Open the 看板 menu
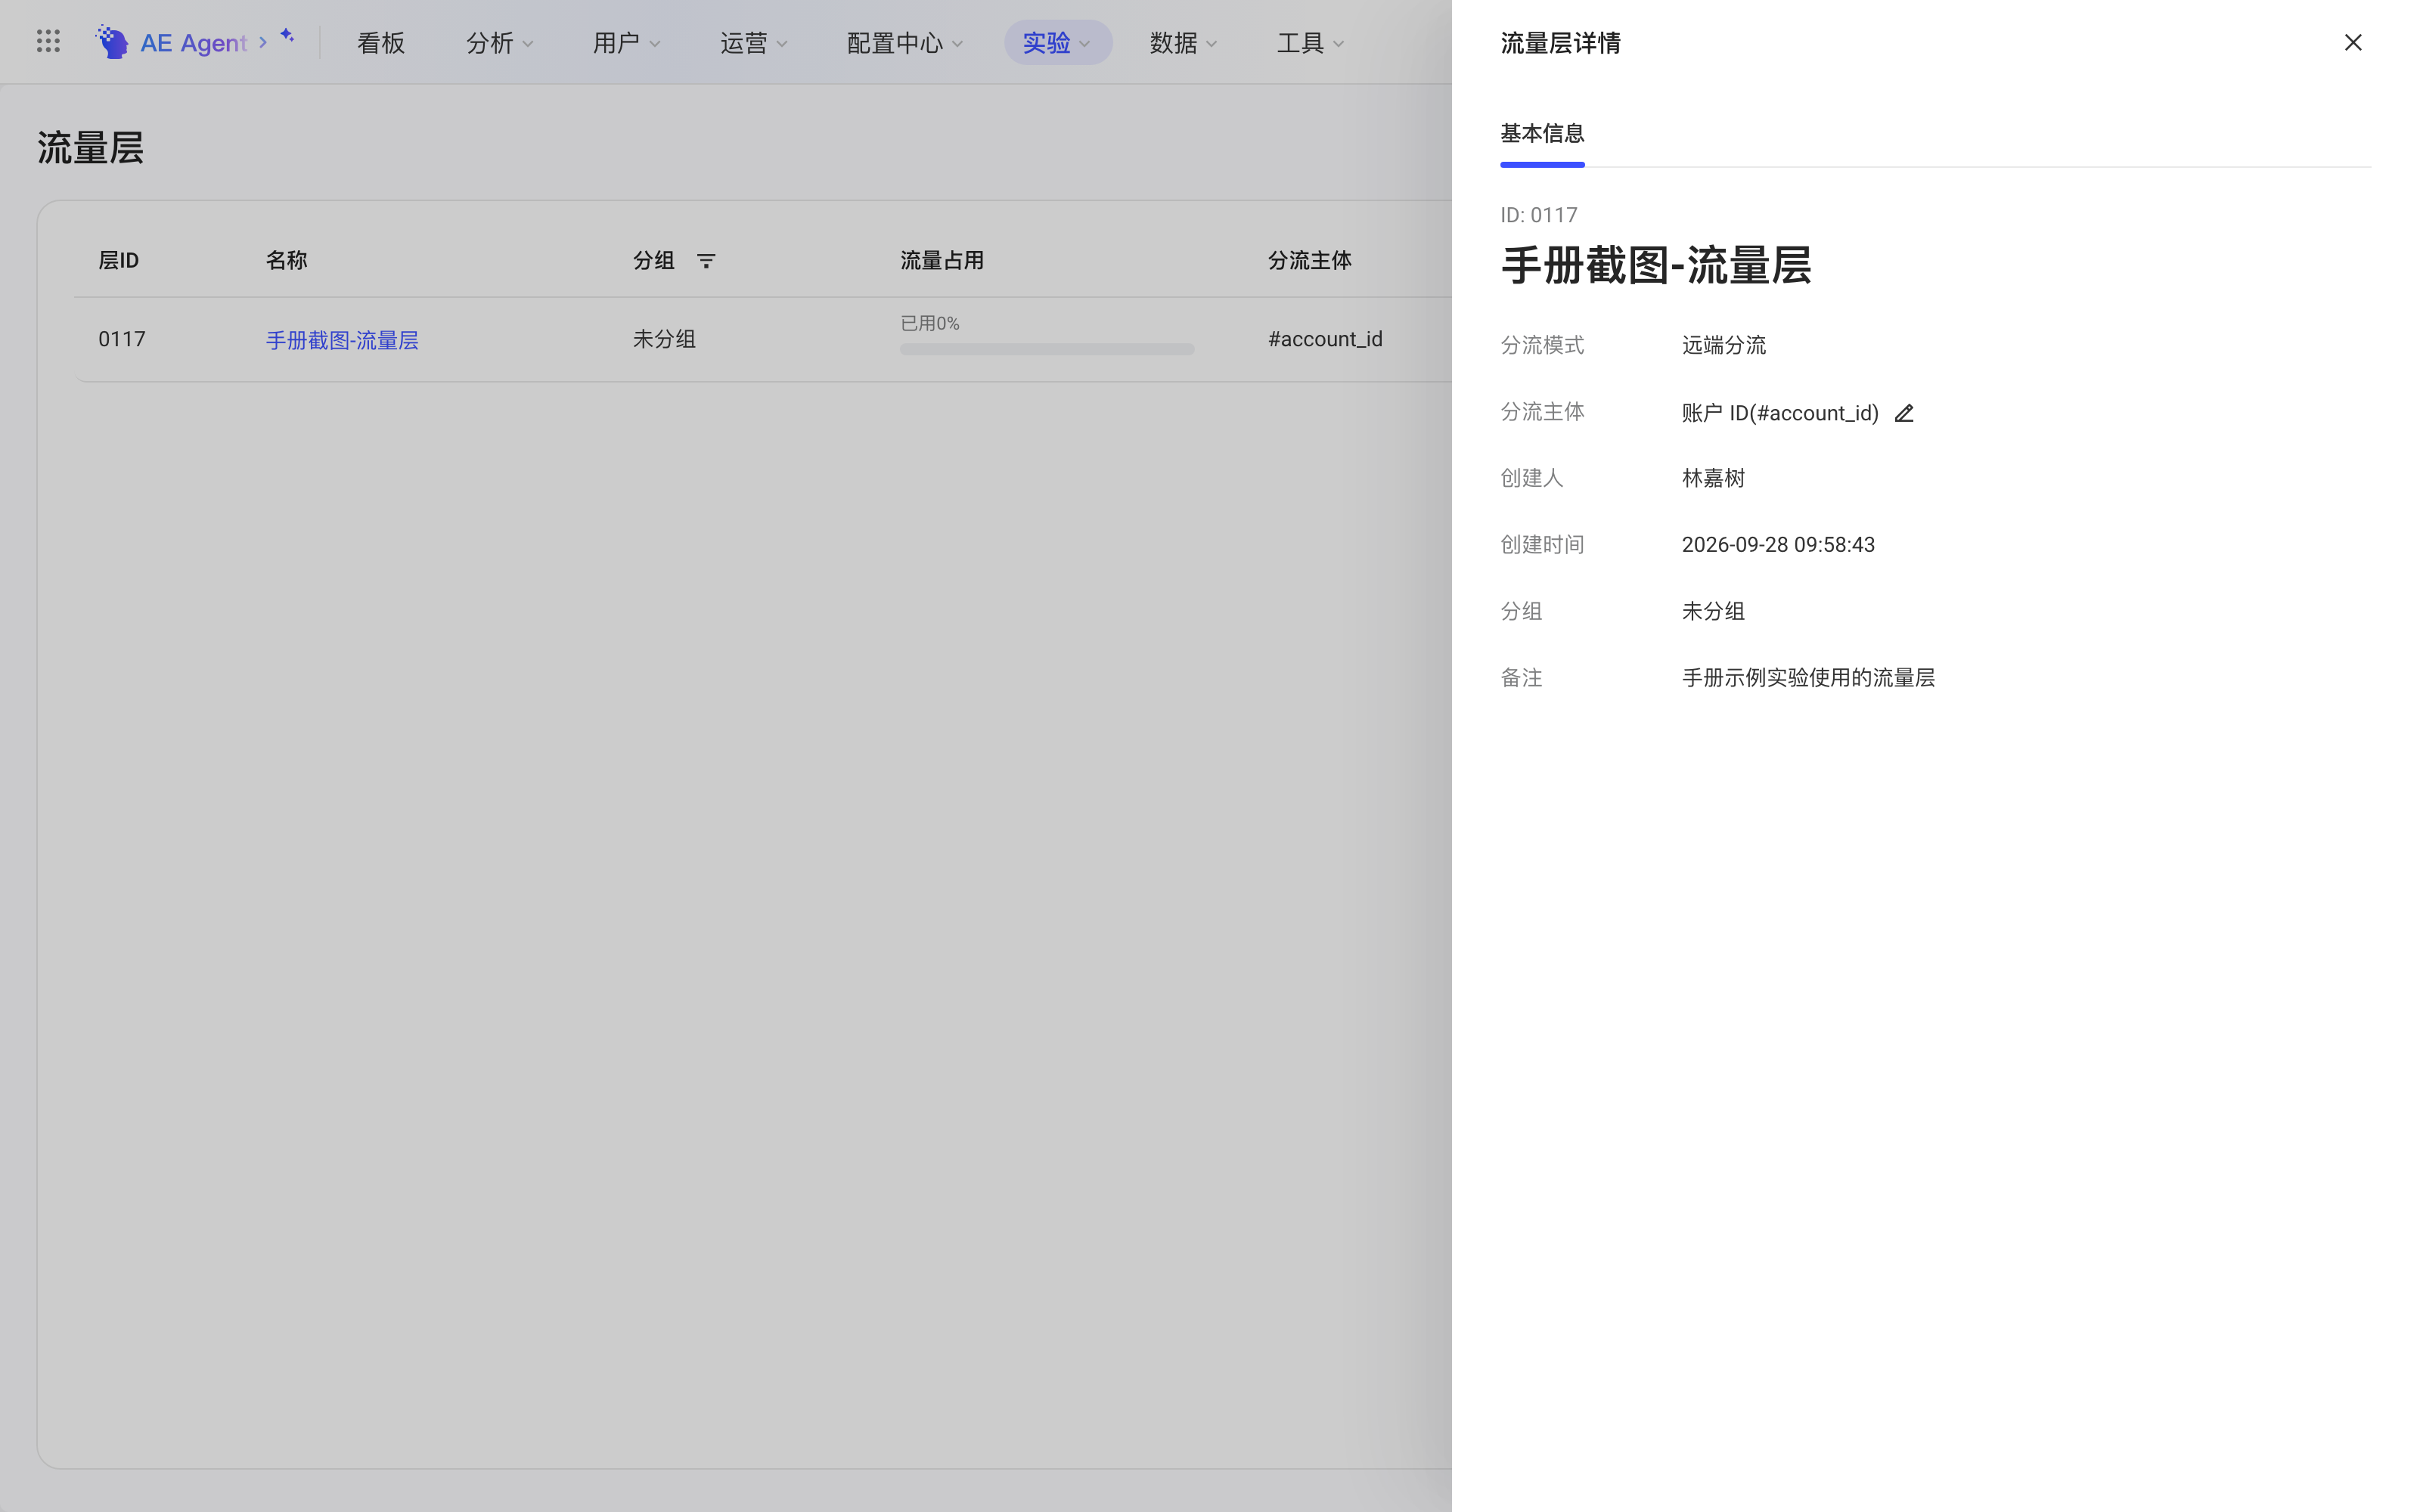 tap(381, 43)
